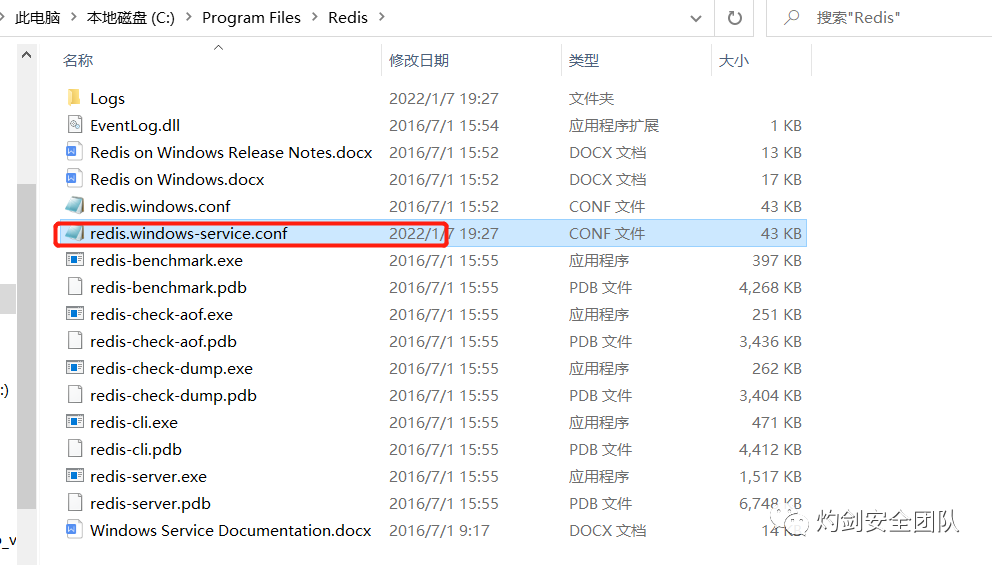Select the EventLog.dll file name
This screenshot has width=992, height=565.
pyautogui.click(x=135, y=125)
